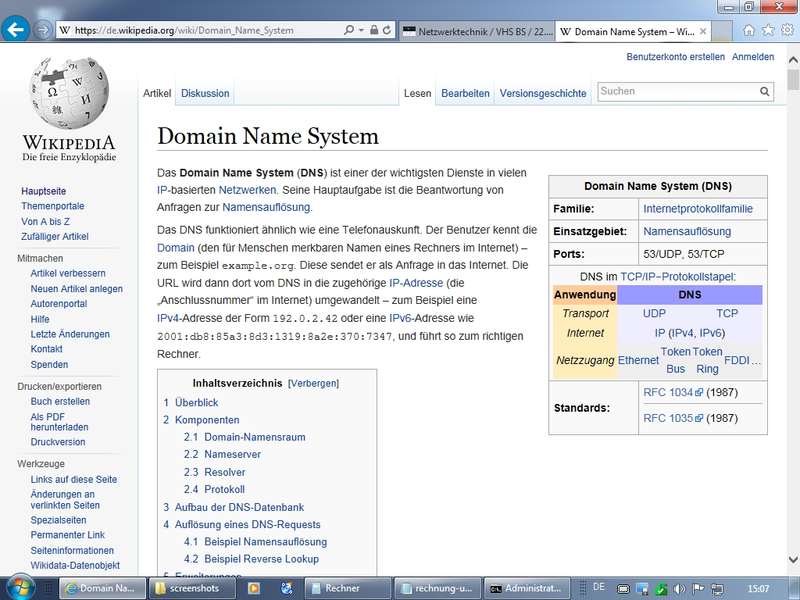Refresh the page with the reload icon
Image resolution: width=800 pixels, height=600 pixels.
[387, 31]
